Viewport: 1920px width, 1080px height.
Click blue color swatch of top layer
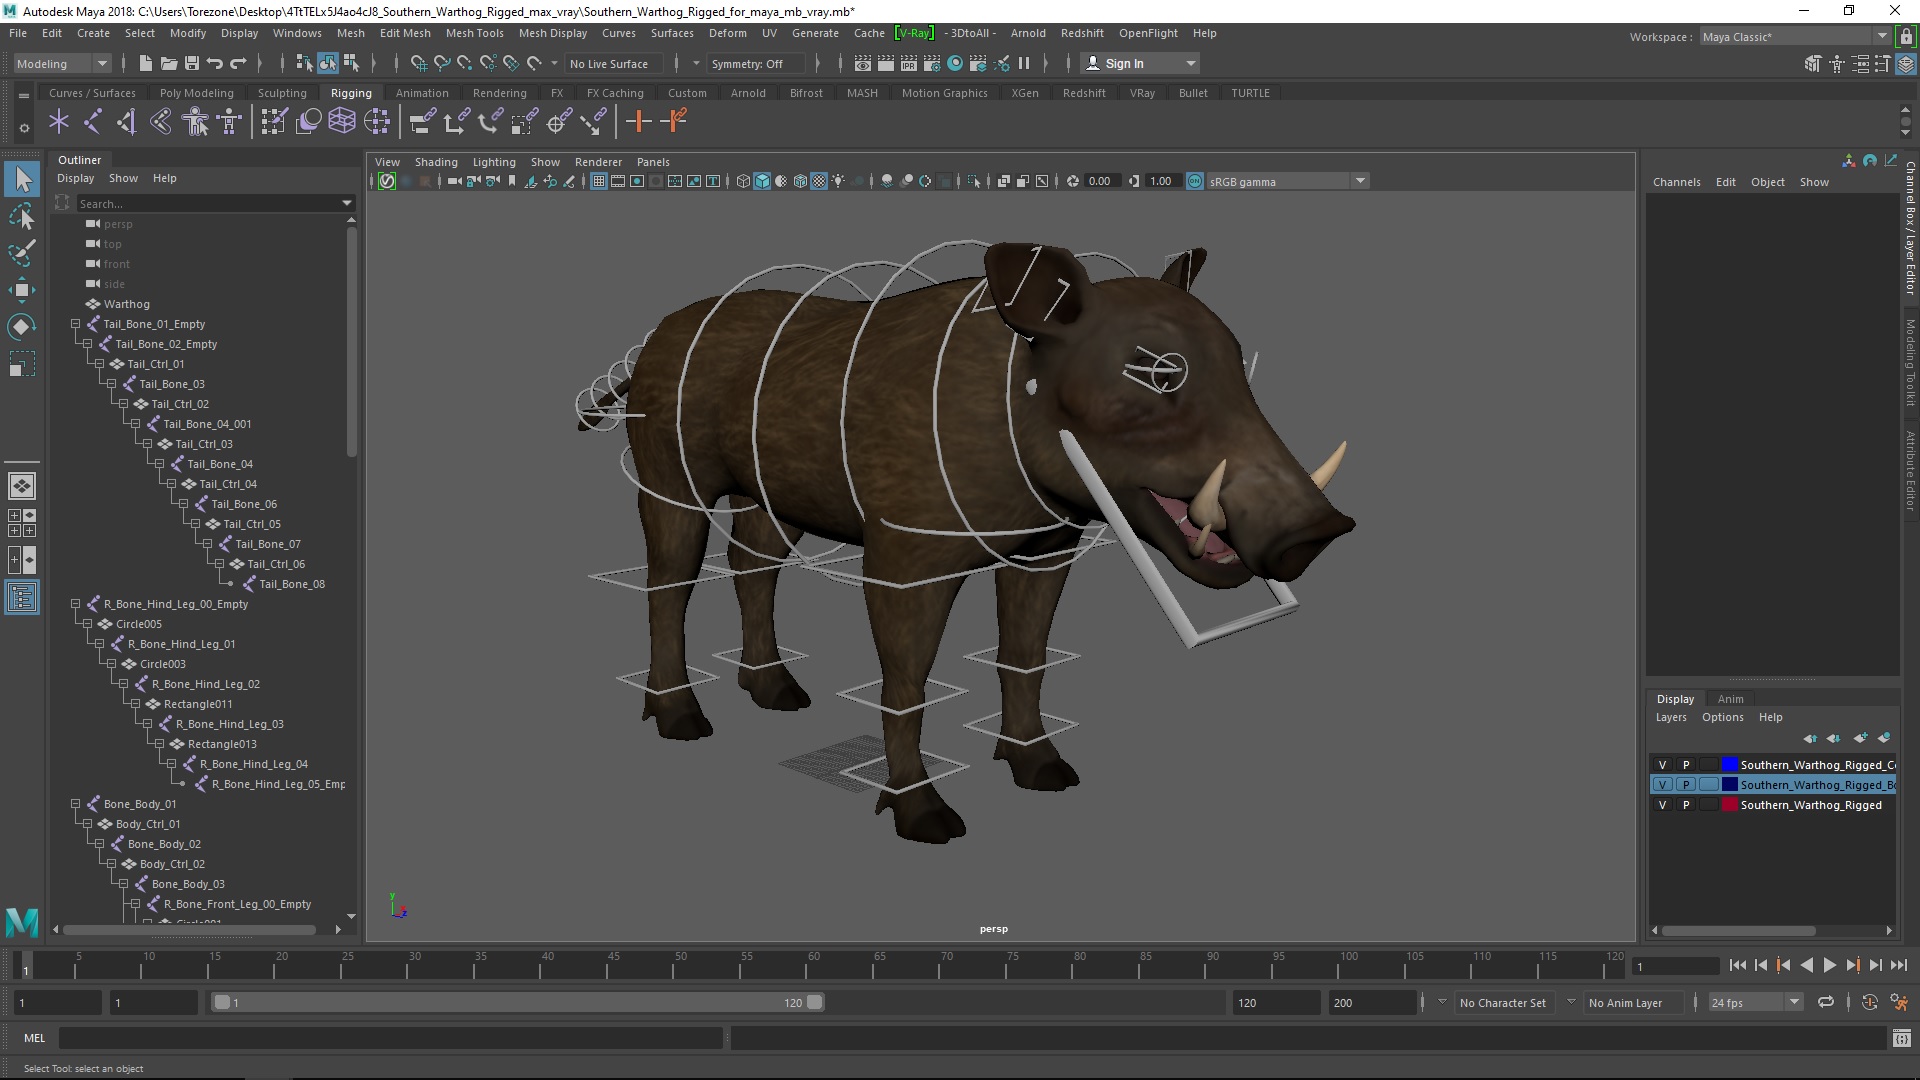[1729, 765]
